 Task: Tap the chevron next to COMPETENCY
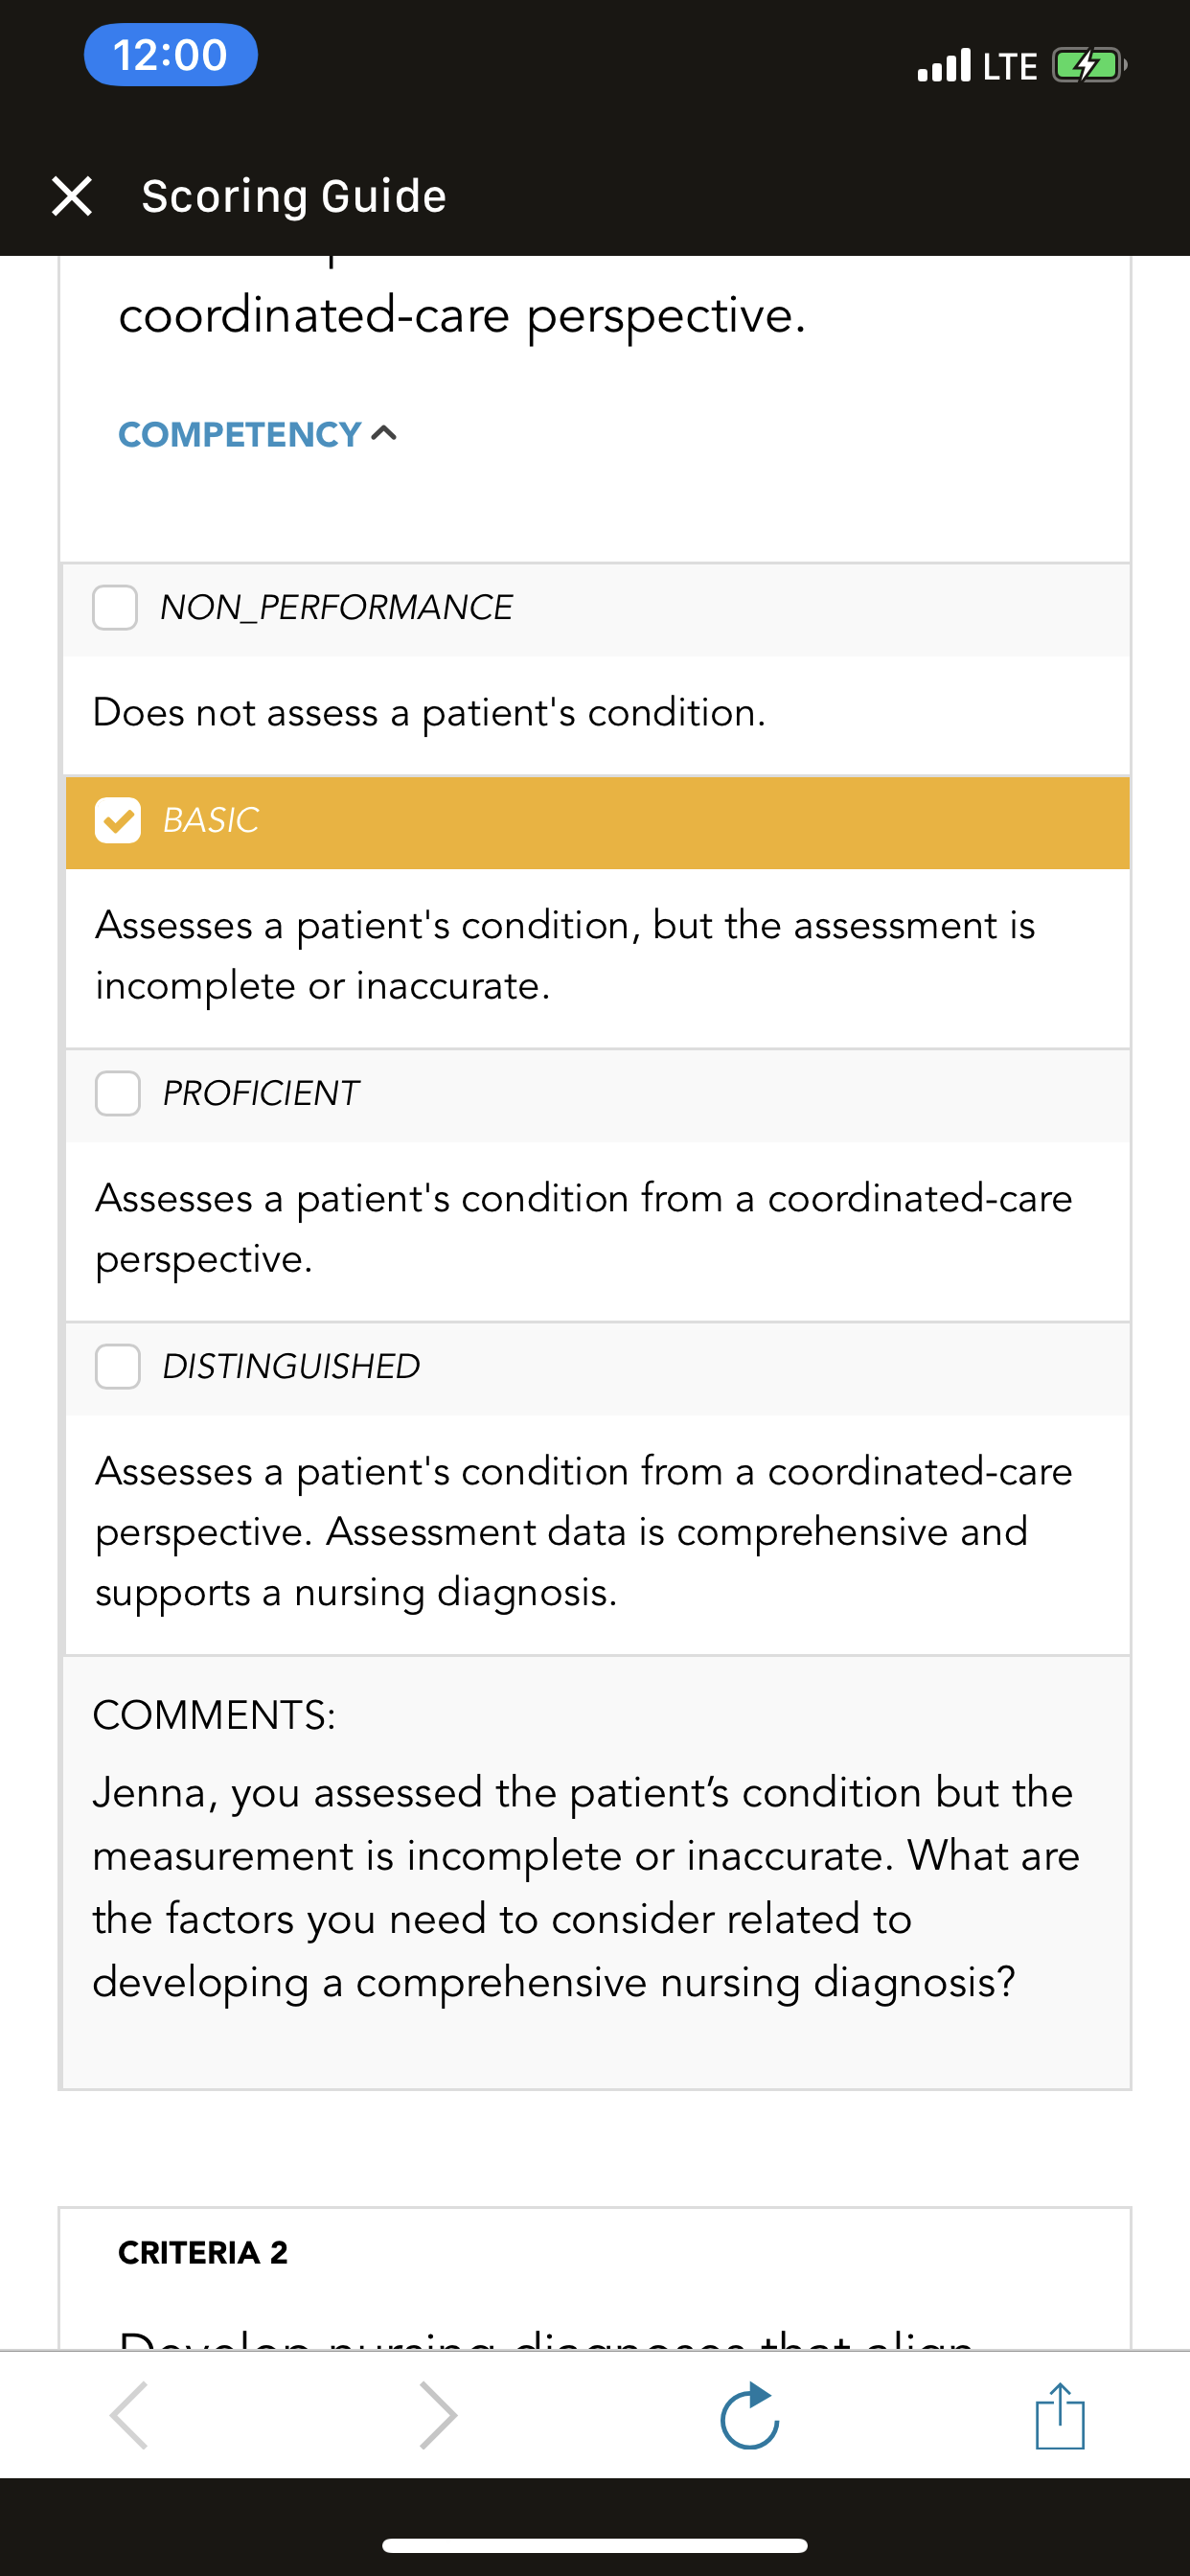coord(384,433)
